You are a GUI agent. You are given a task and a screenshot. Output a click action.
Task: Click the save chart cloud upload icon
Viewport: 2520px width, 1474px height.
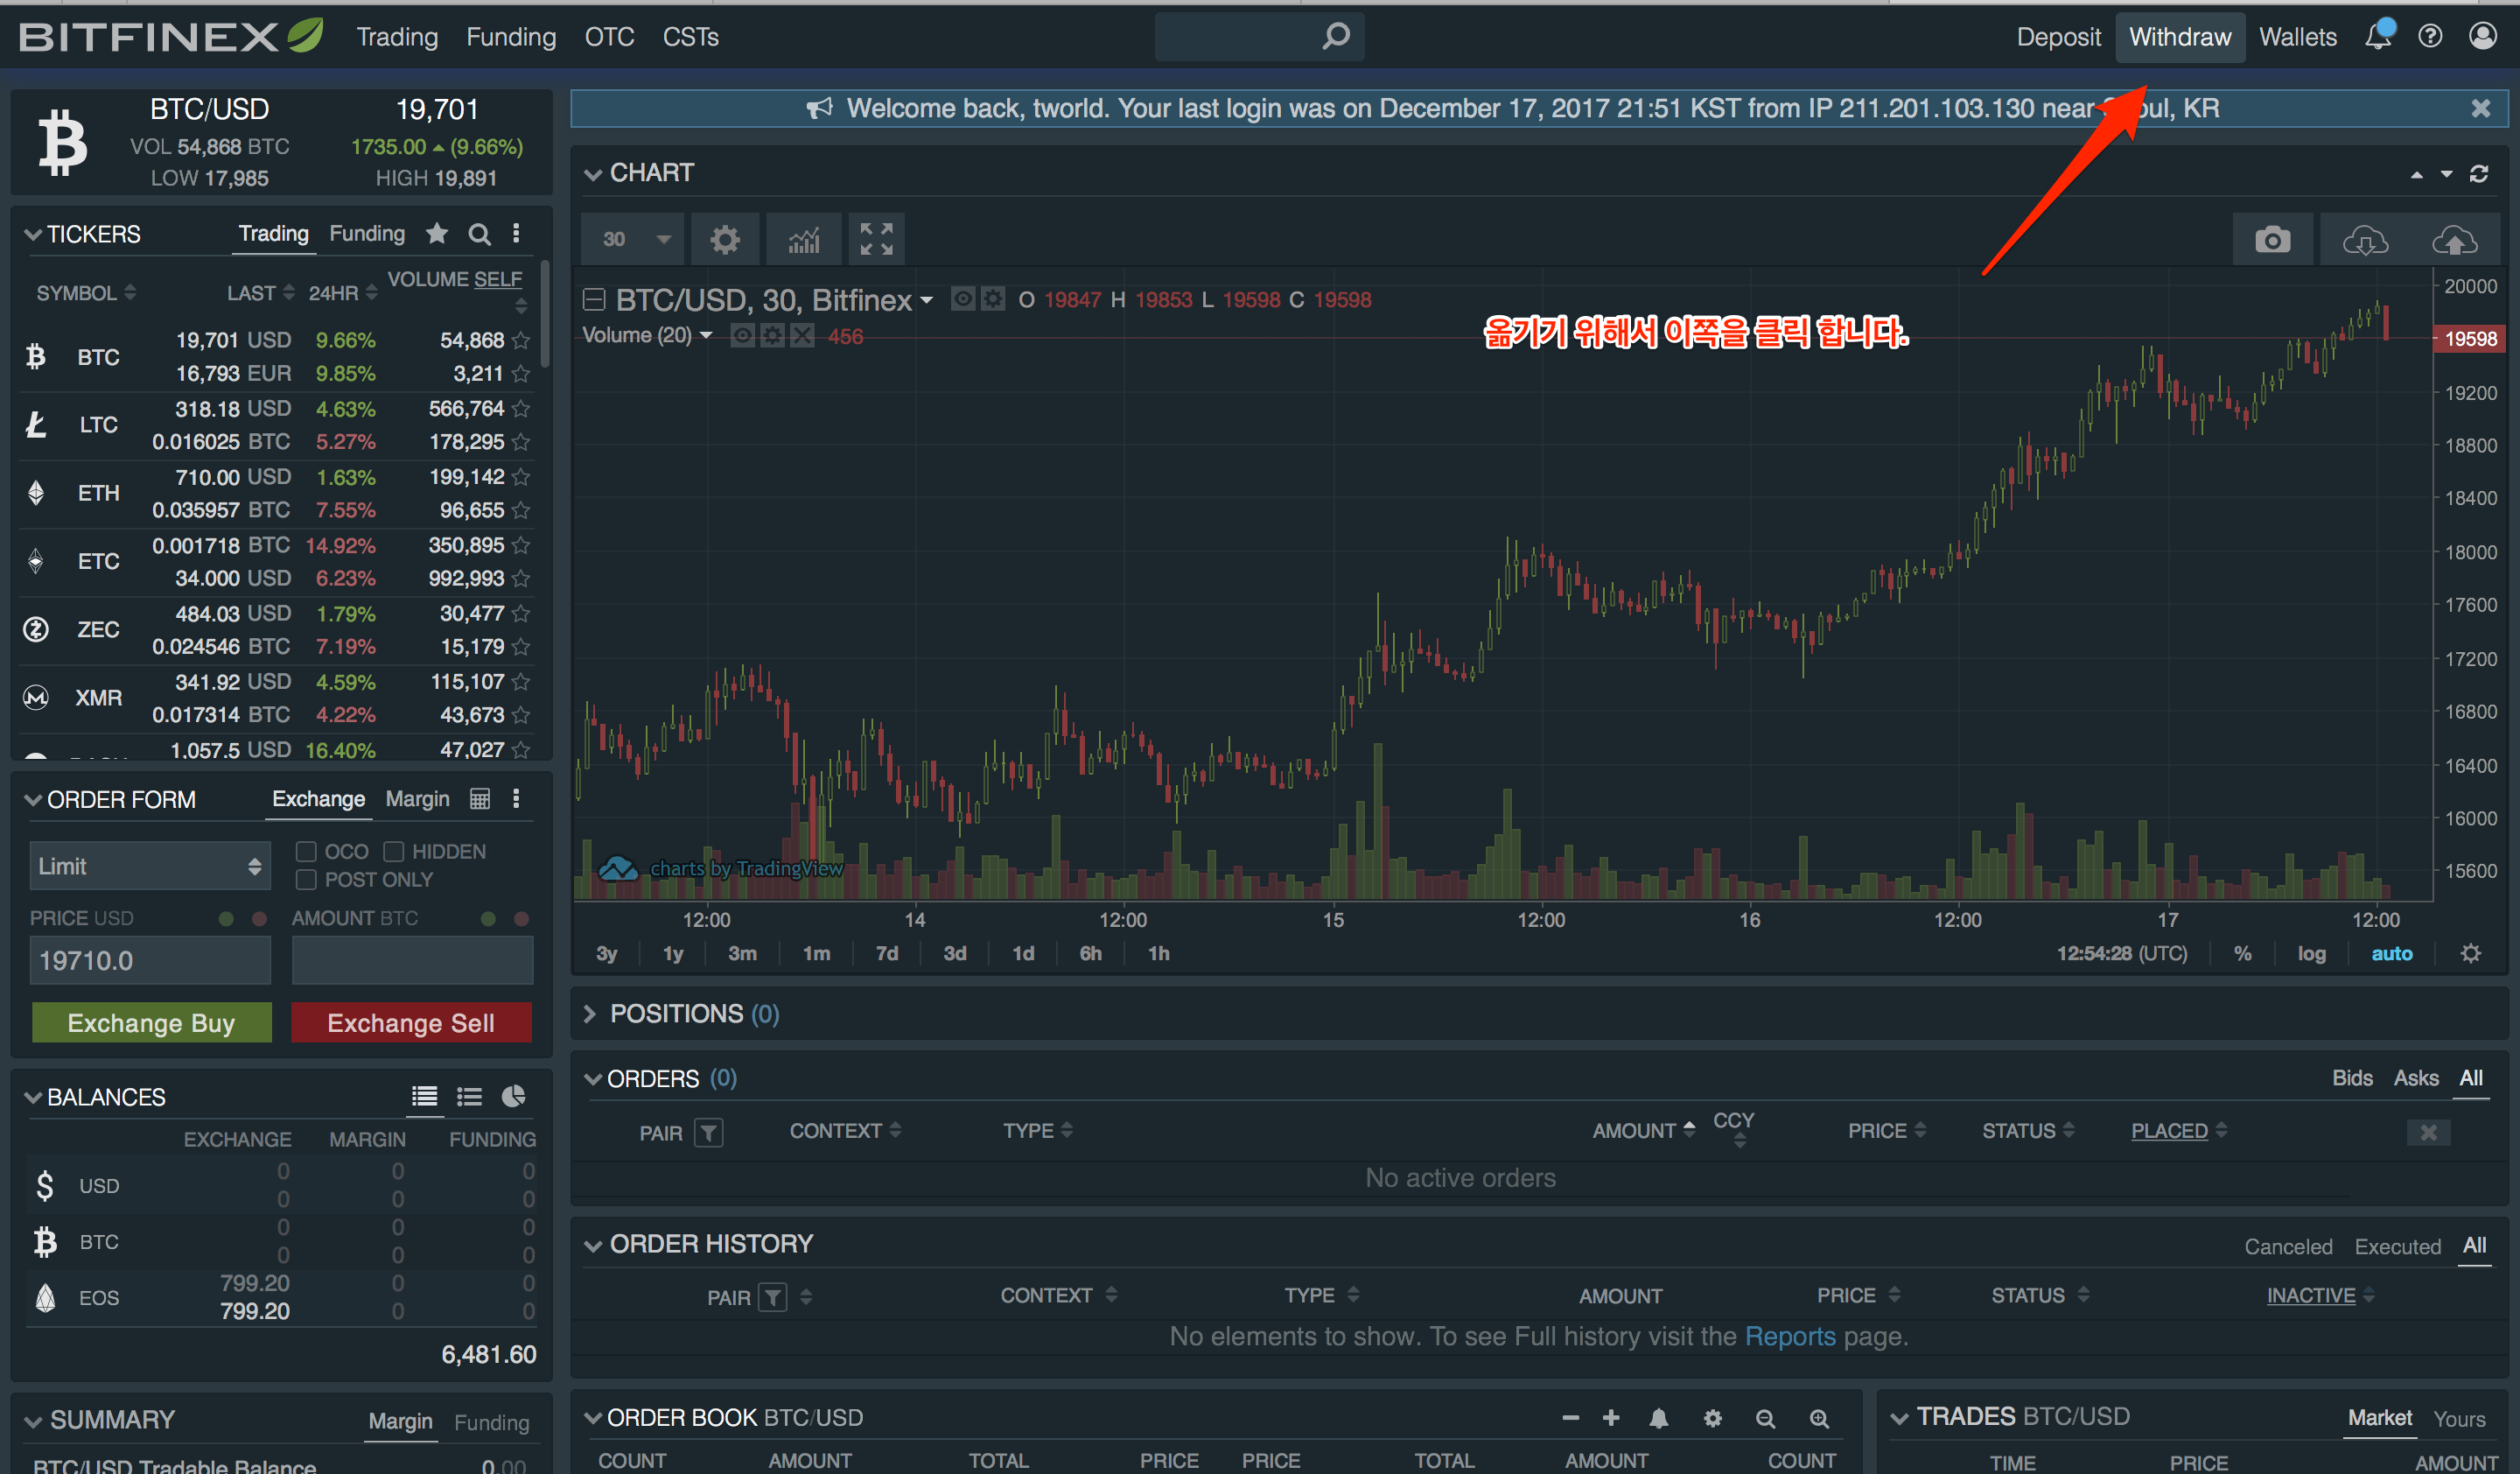[x=2454, y=240]
